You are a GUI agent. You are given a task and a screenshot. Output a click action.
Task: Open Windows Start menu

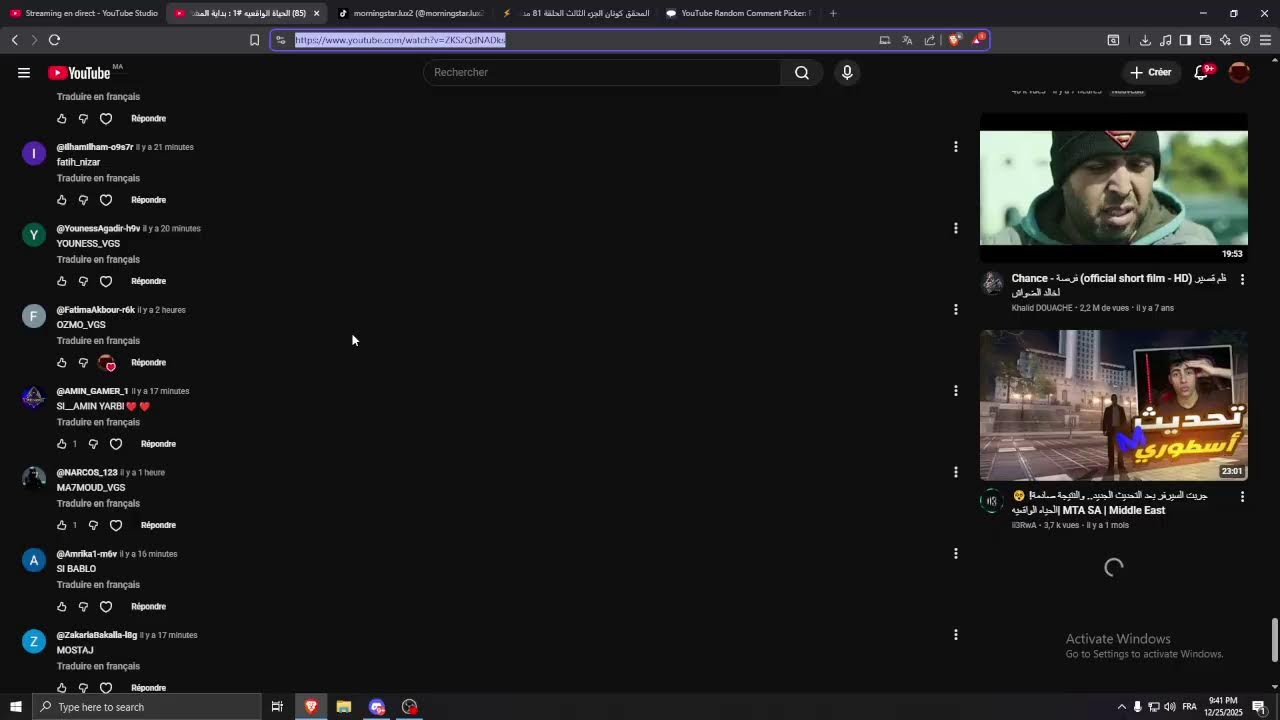(x=15, y=707)
